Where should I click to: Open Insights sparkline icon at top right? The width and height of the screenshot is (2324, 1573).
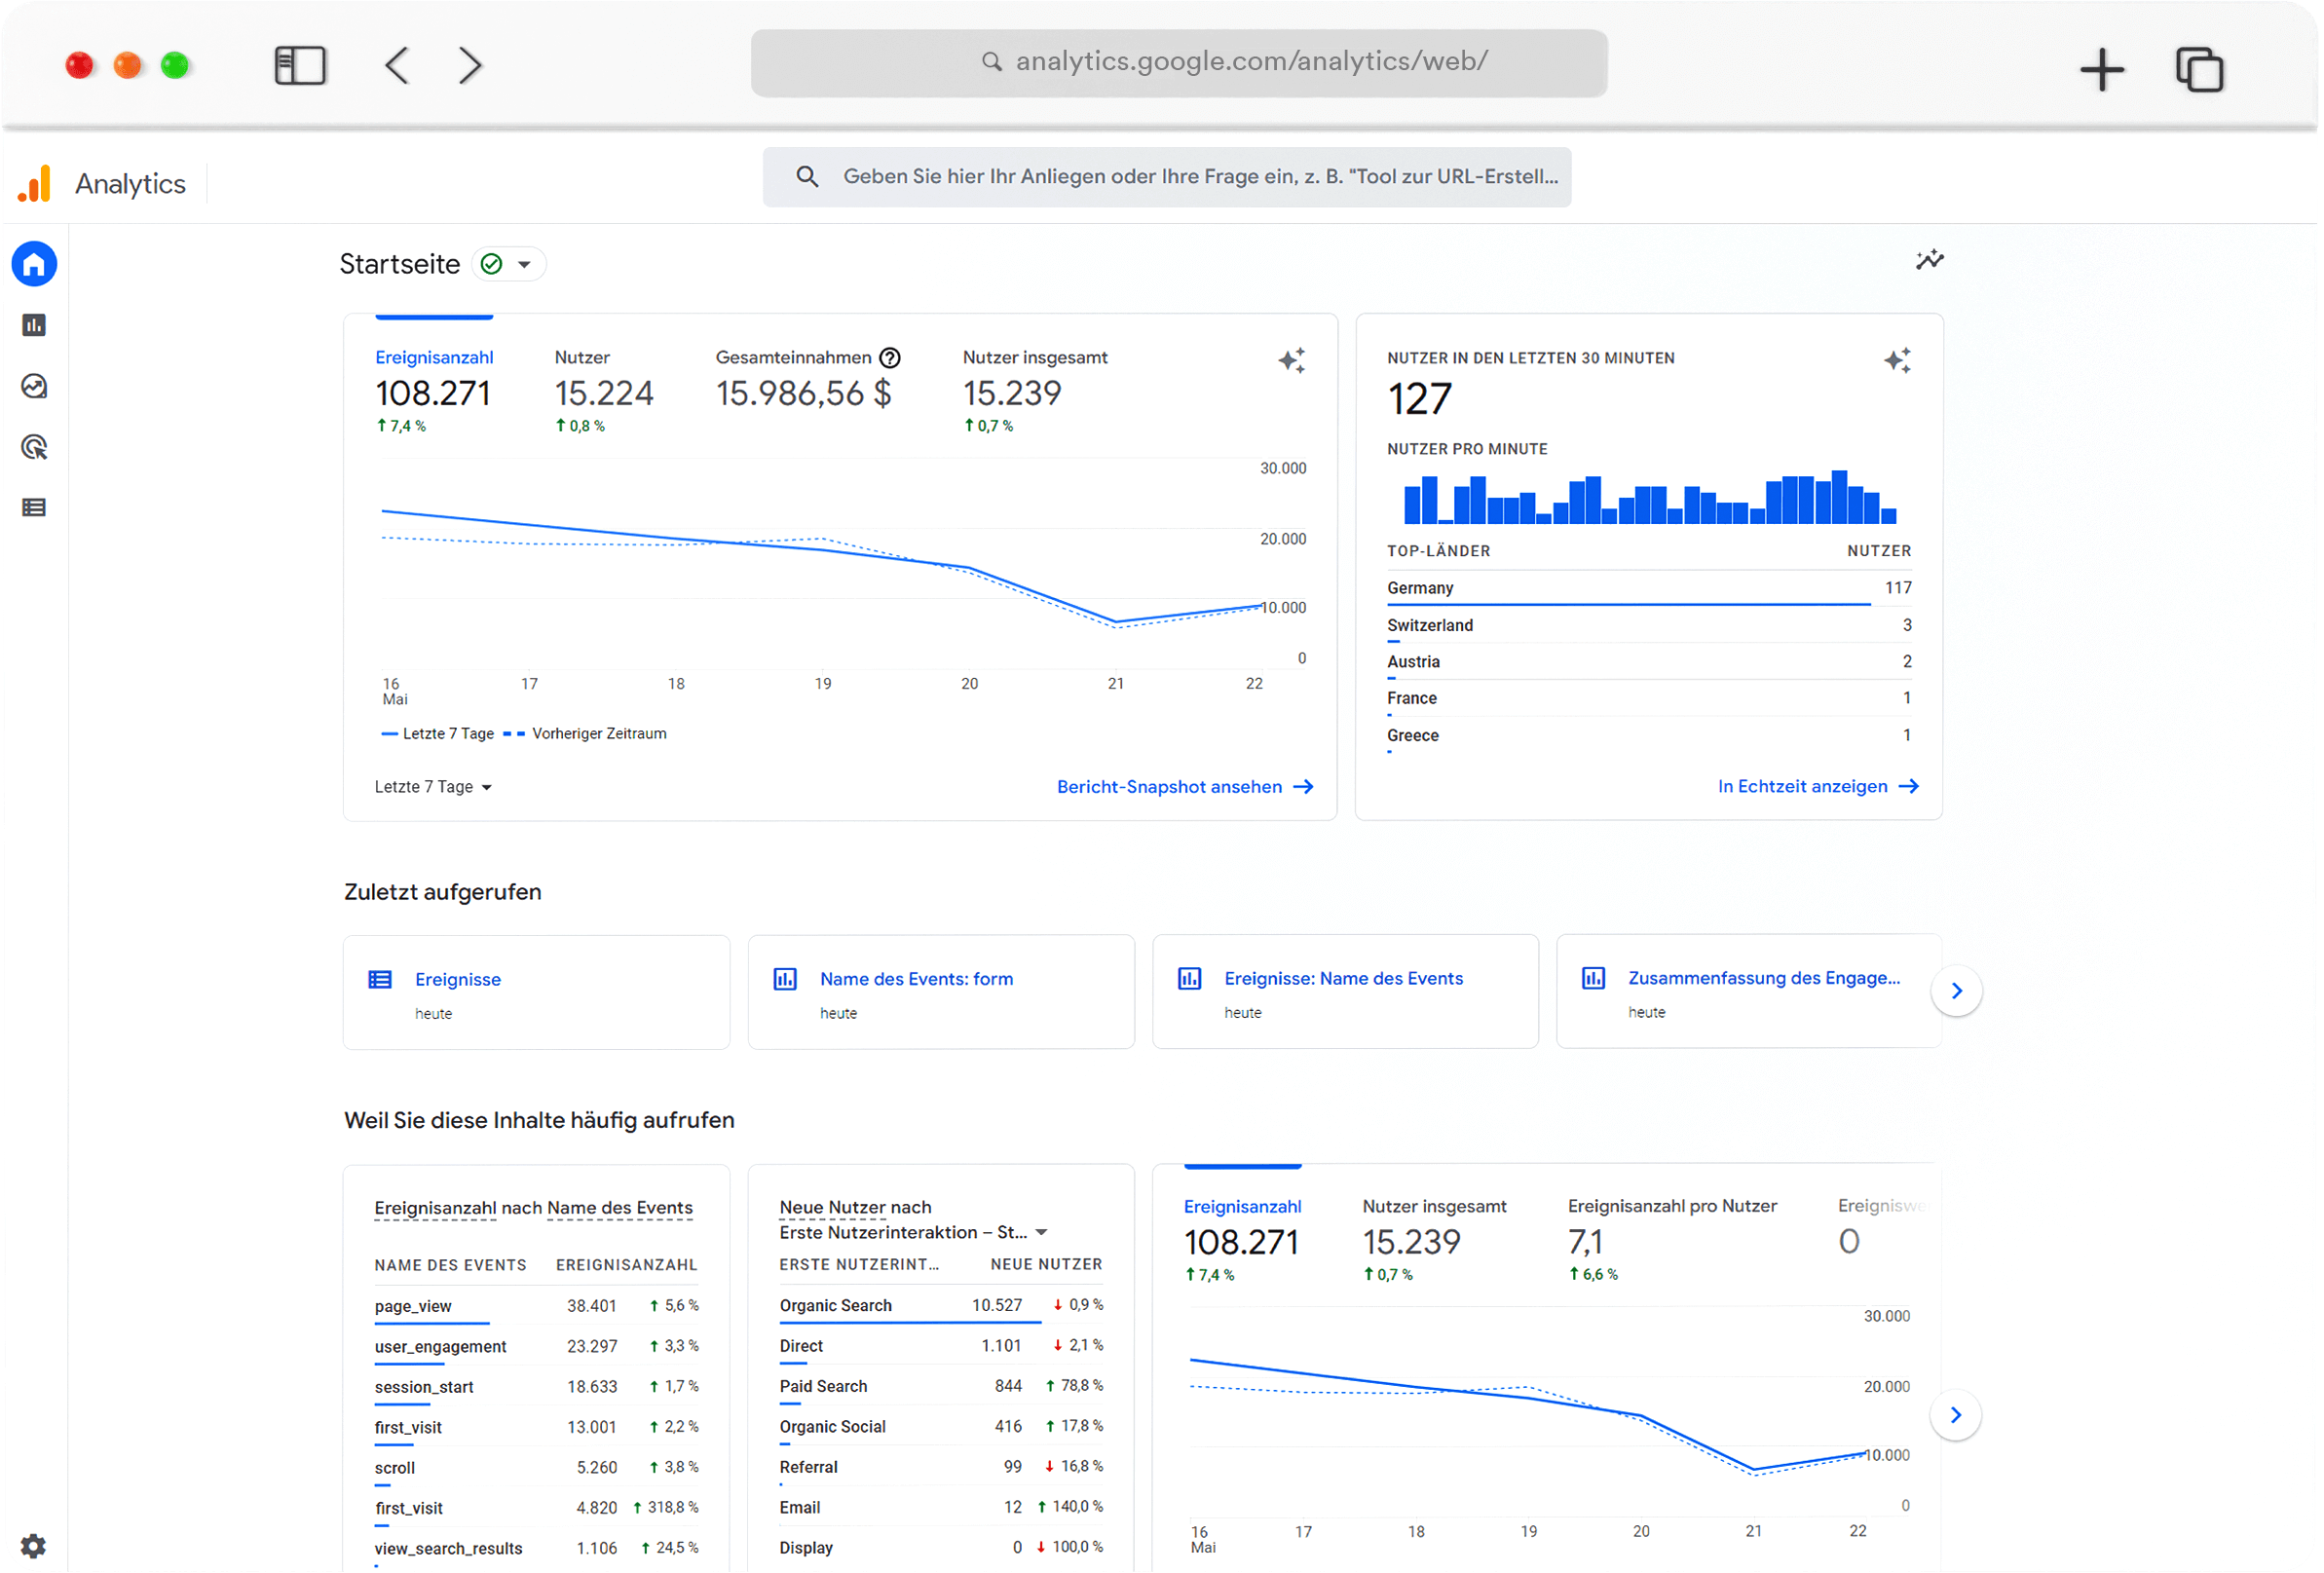(1929, 260)
